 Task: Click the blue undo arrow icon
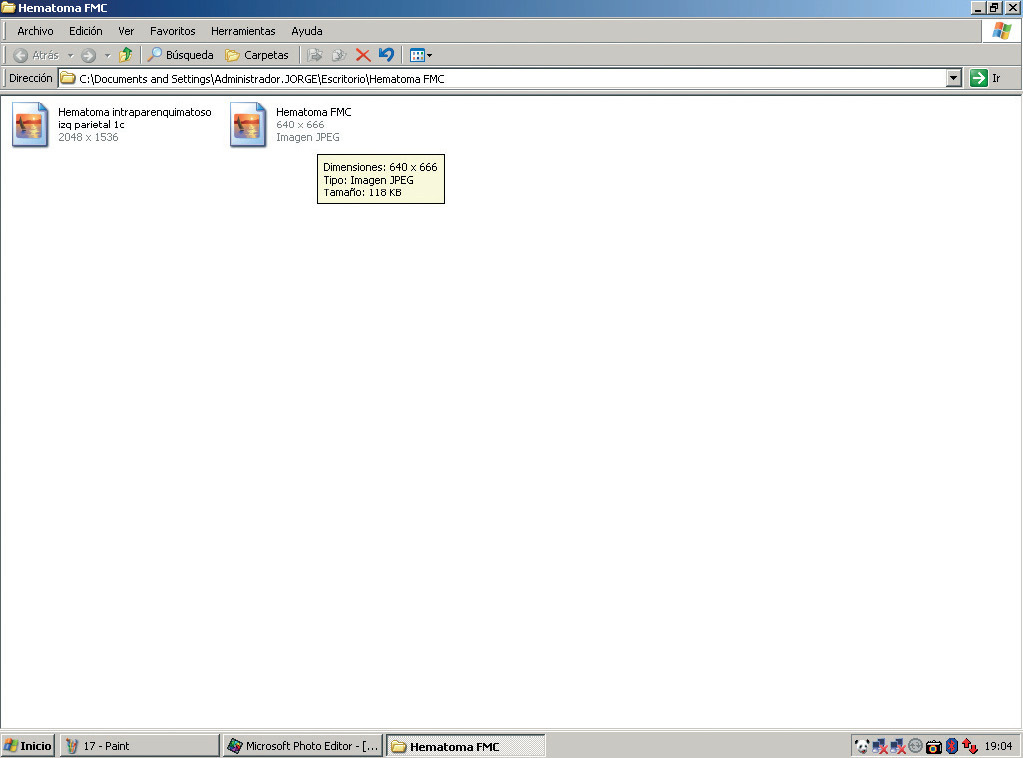pos(386,55)
